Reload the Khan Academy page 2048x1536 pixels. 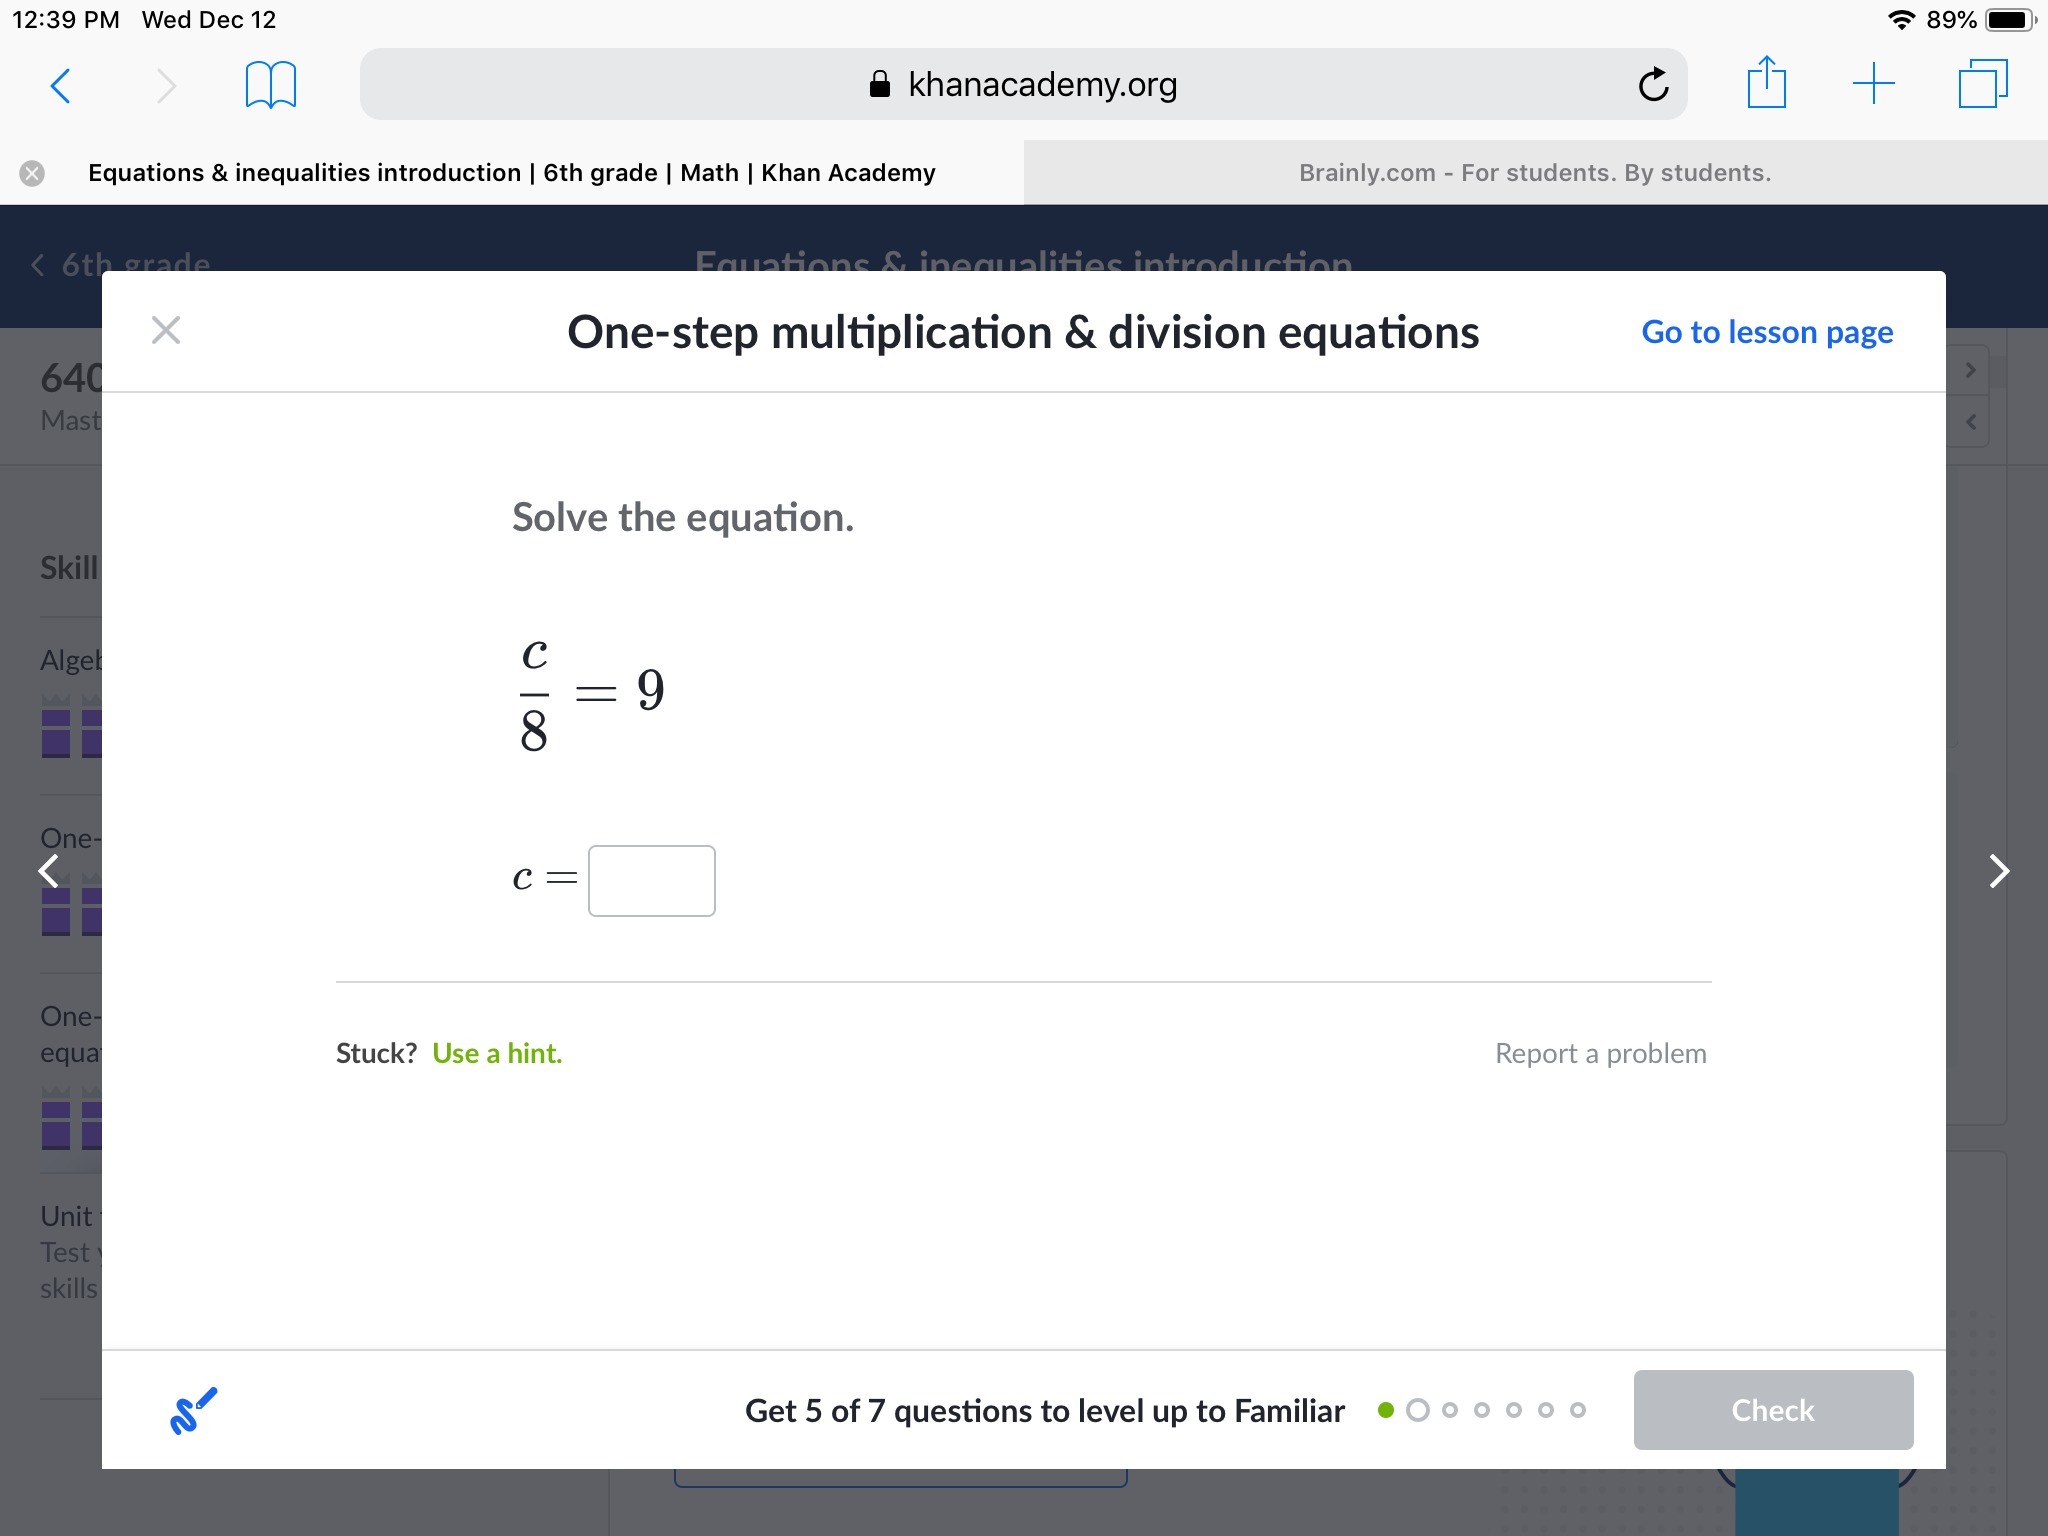[1653, 85]
